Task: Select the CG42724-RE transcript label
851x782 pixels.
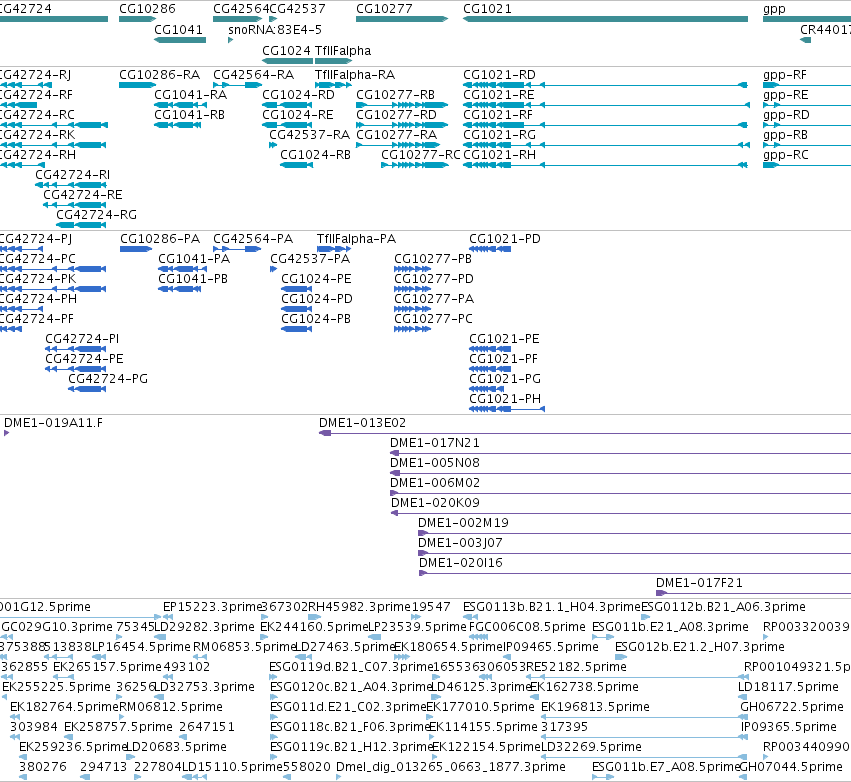Action: click(82, 195)
